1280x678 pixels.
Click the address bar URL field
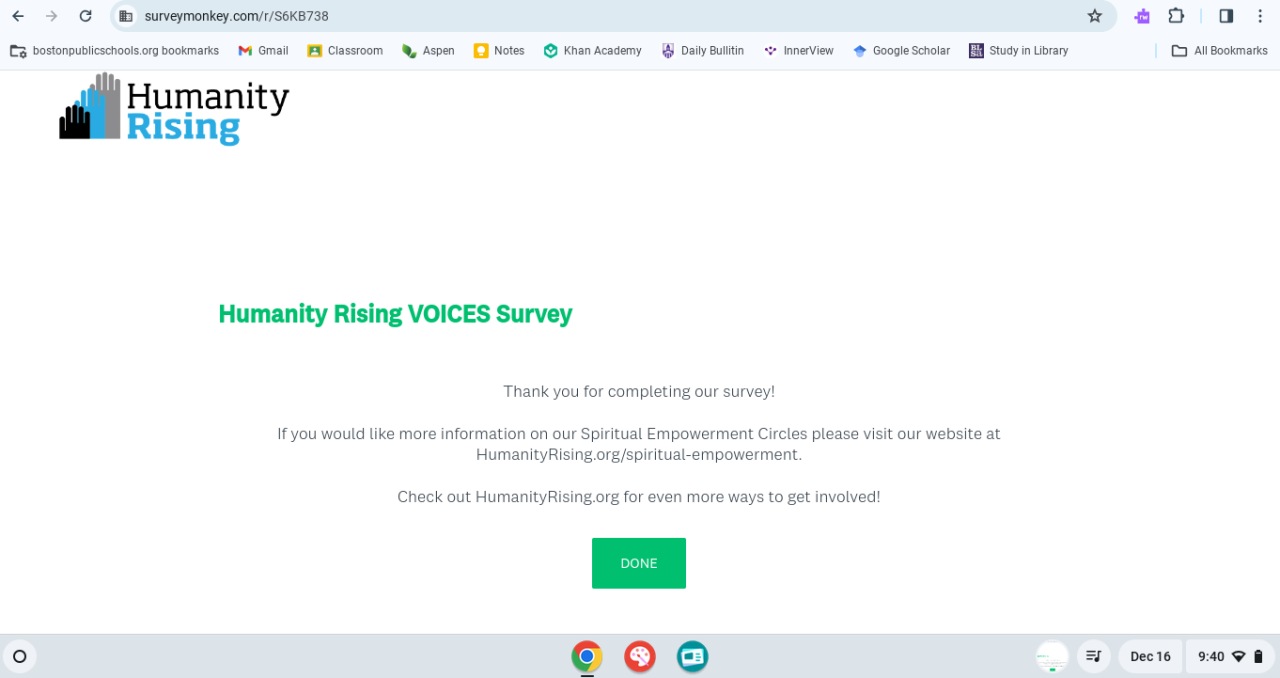[600, 16]
